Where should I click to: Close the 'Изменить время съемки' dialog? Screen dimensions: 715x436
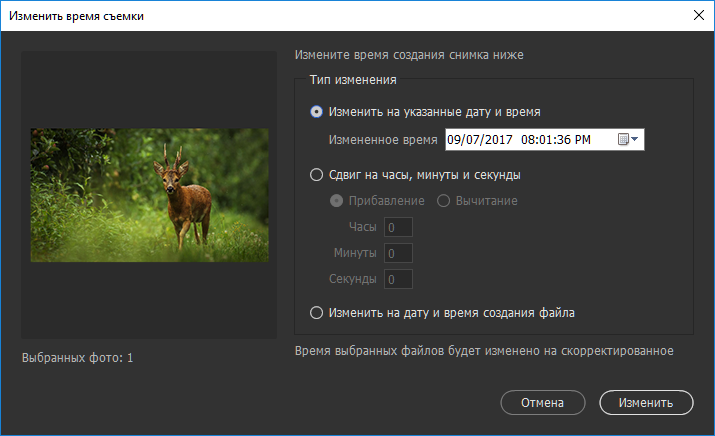click(x=699, y=16)
